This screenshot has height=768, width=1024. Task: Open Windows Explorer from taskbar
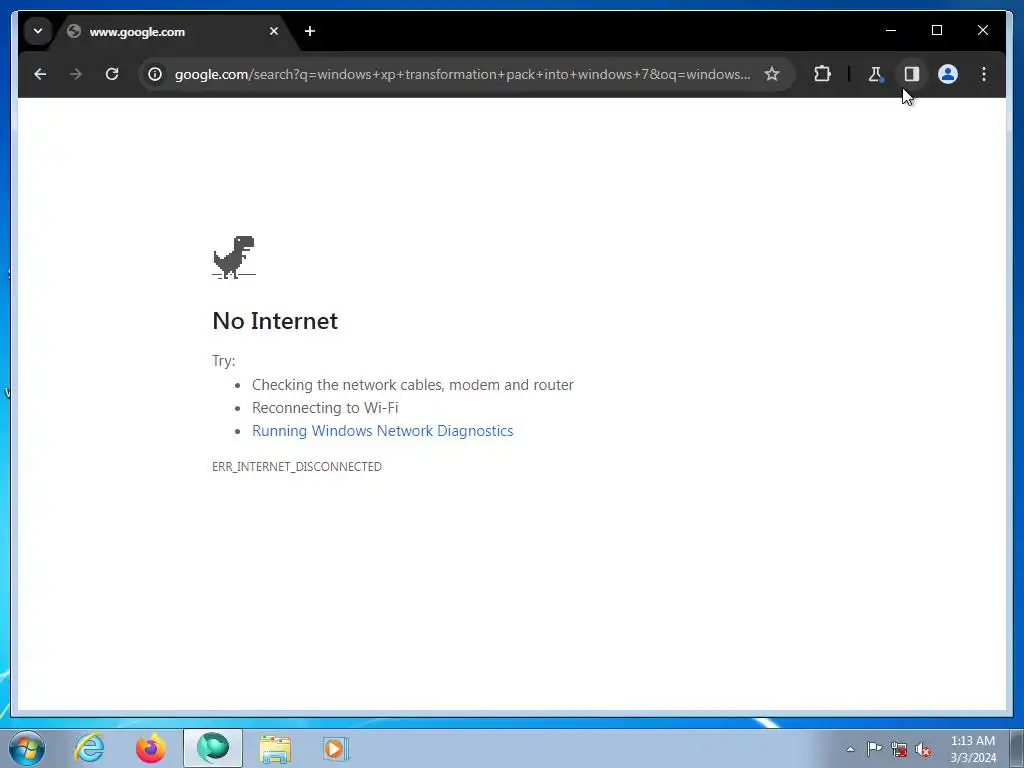(x=275, y=748)
